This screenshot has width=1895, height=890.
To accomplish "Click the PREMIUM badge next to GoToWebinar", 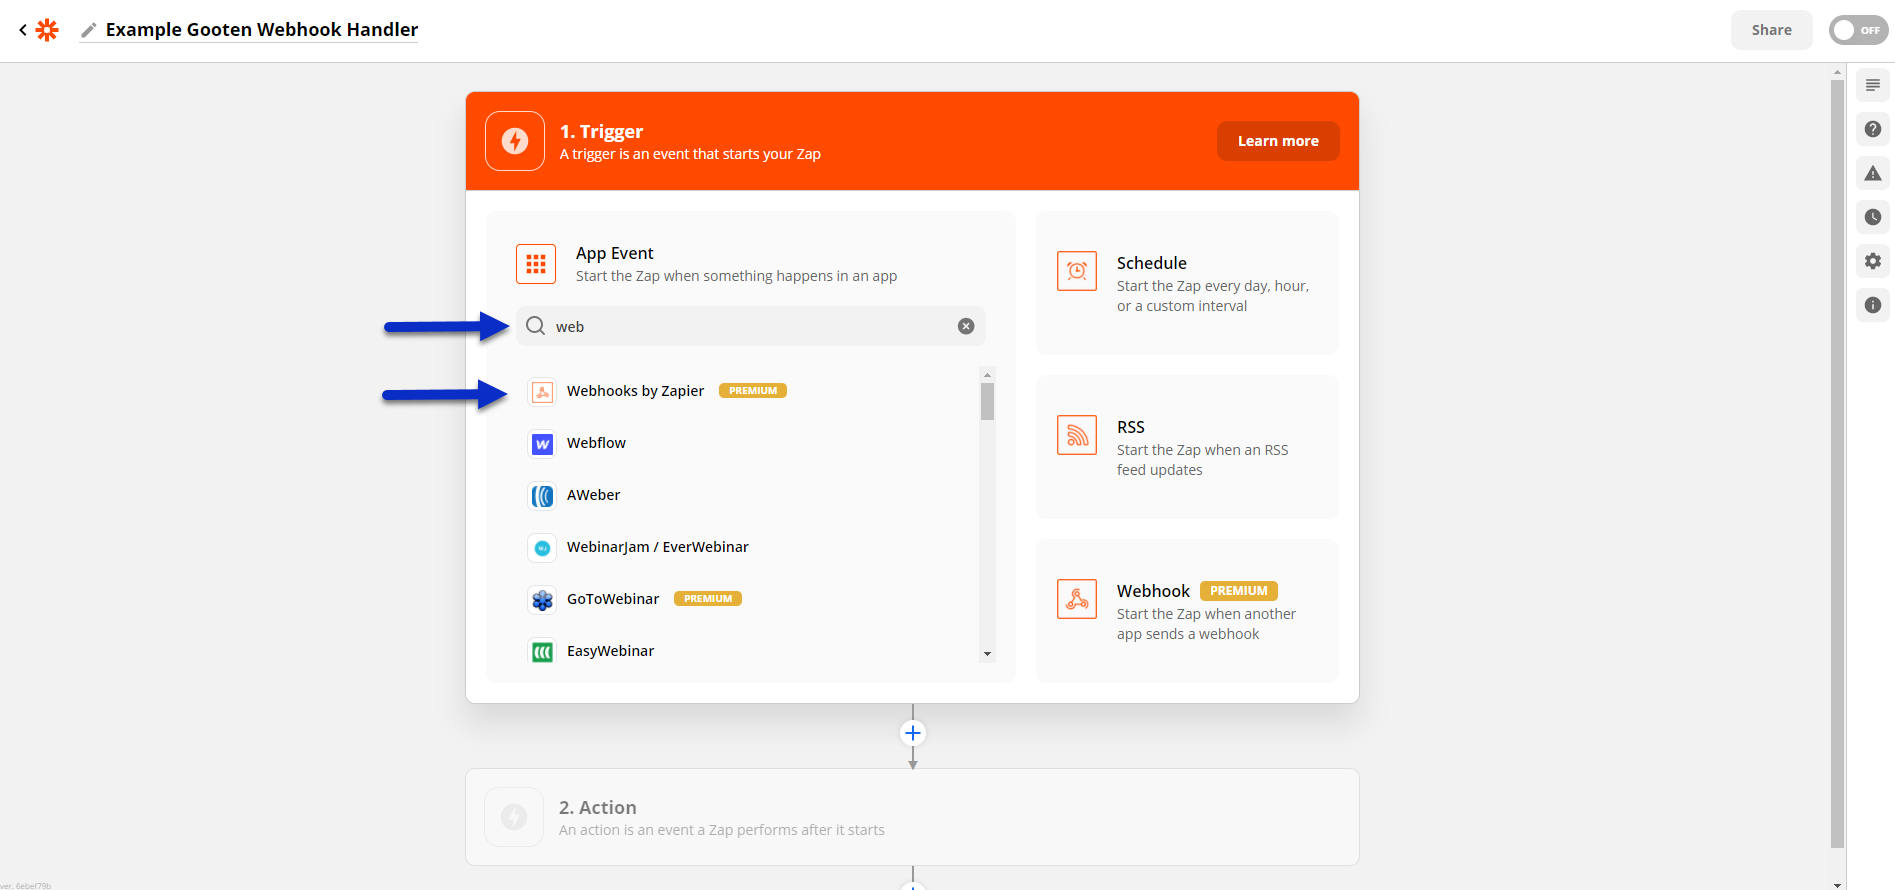I will (708, 599).
